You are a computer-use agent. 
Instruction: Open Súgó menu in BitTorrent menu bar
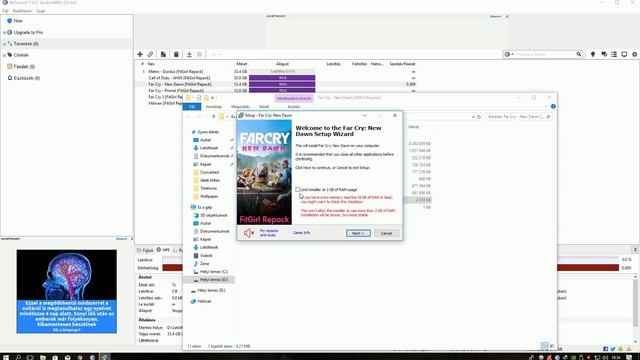pos(41,11)
